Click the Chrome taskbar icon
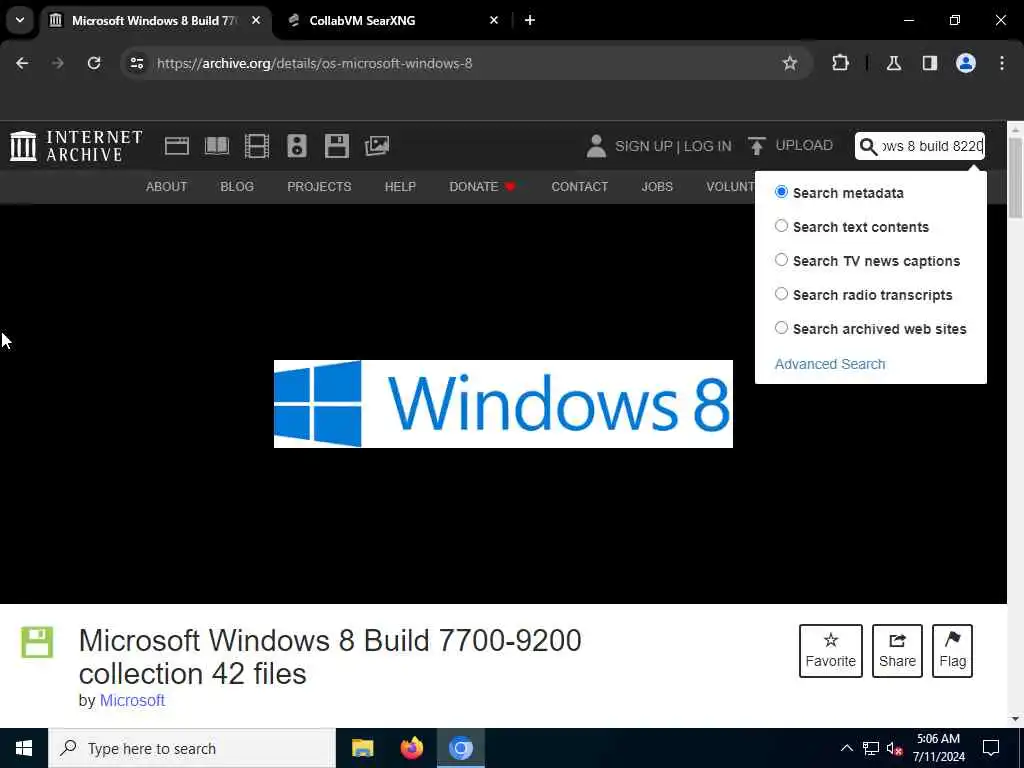The image size is (1024, 768). (460, 748)
